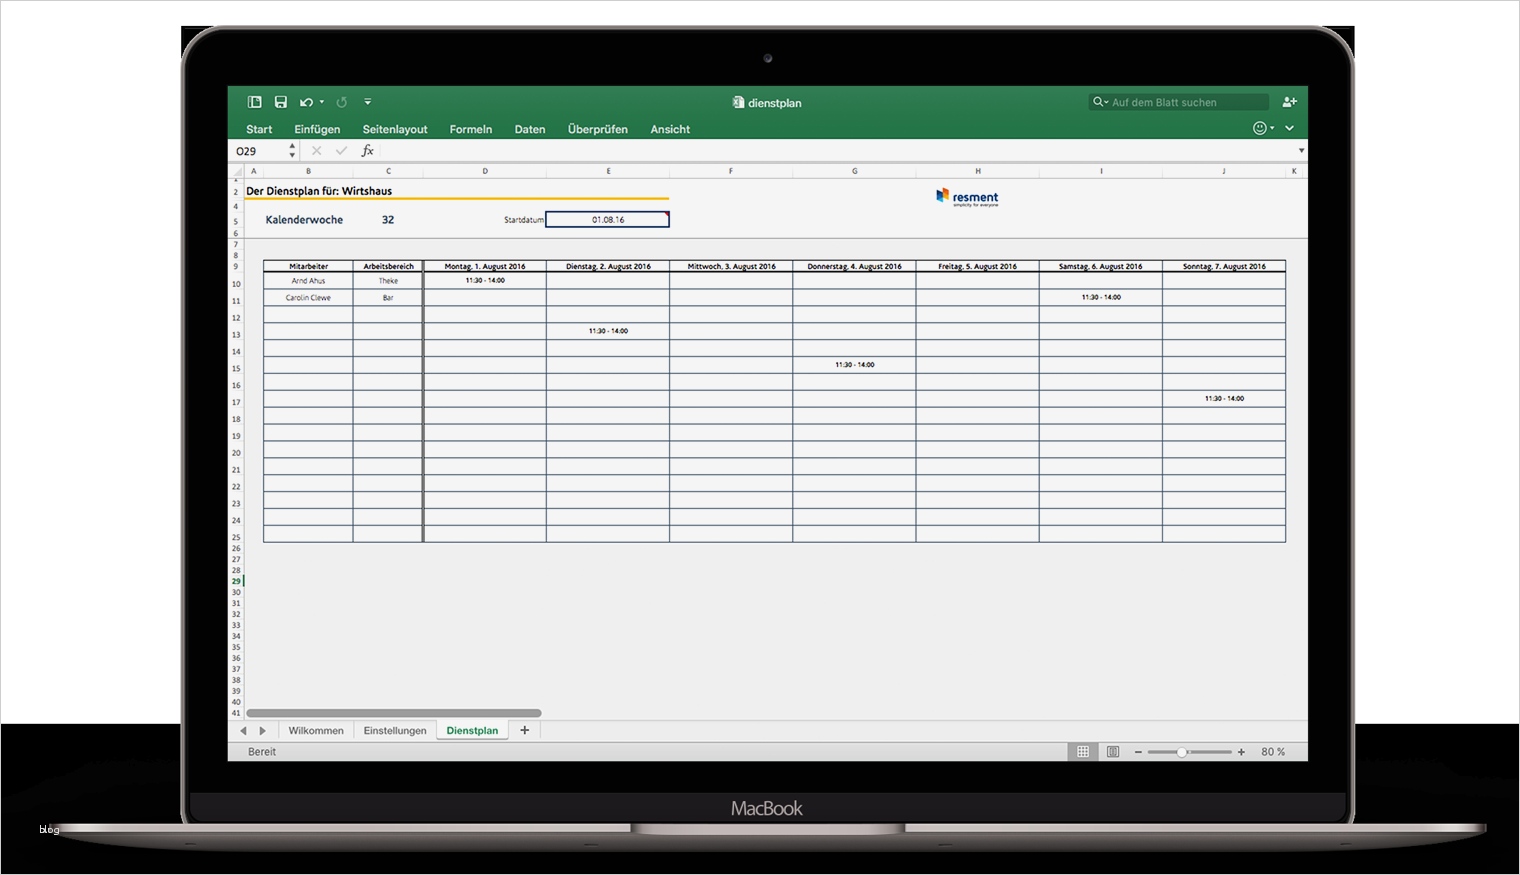Open the Formeln ribbon tab
The image size is (1520, 875).
470,129
